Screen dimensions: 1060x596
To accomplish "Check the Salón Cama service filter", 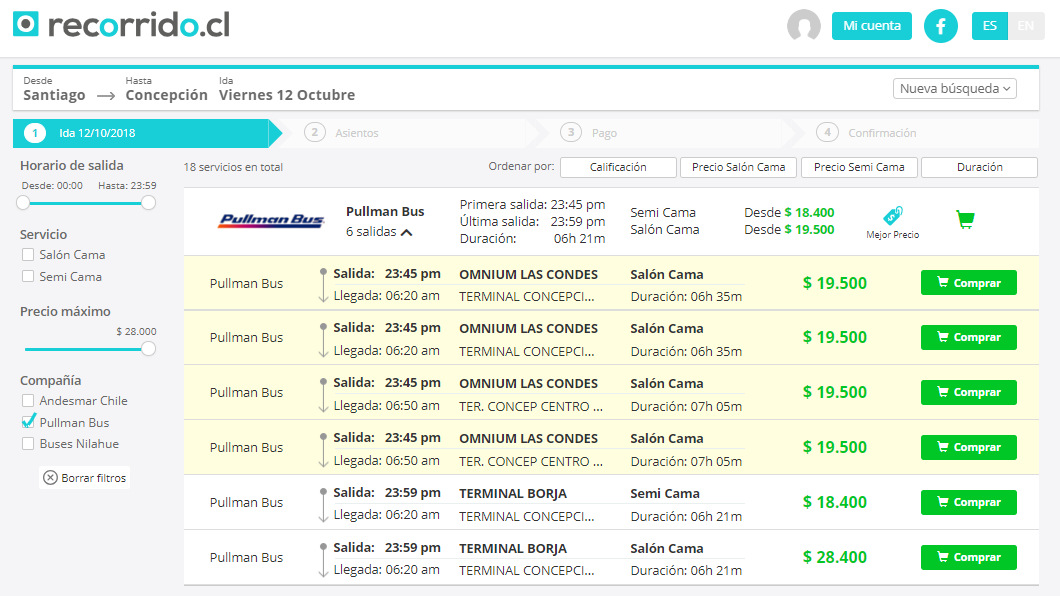I will click(x=28, y=255).
